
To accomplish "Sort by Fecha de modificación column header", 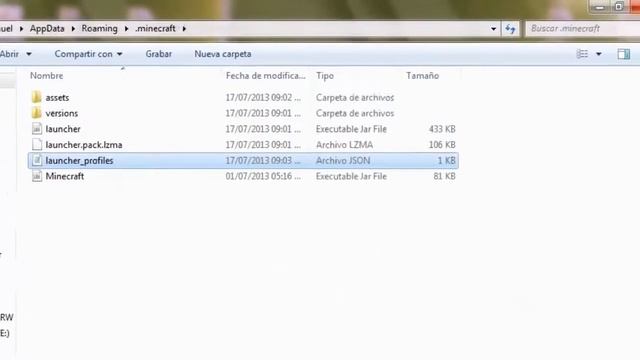I will (x=265, y=76).
